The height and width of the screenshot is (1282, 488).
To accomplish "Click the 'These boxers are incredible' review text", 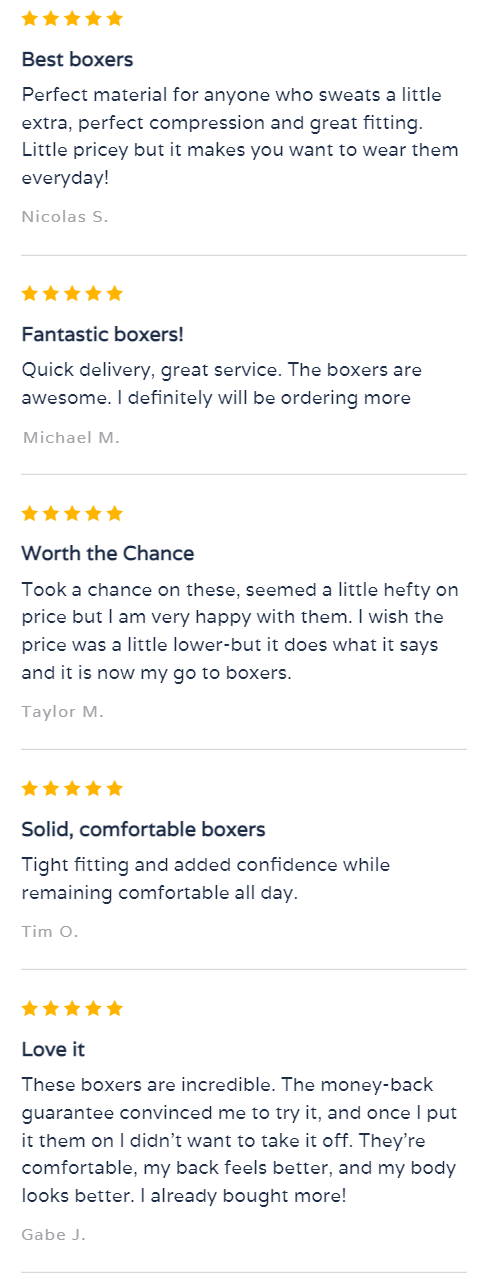I will point(238,1140).
